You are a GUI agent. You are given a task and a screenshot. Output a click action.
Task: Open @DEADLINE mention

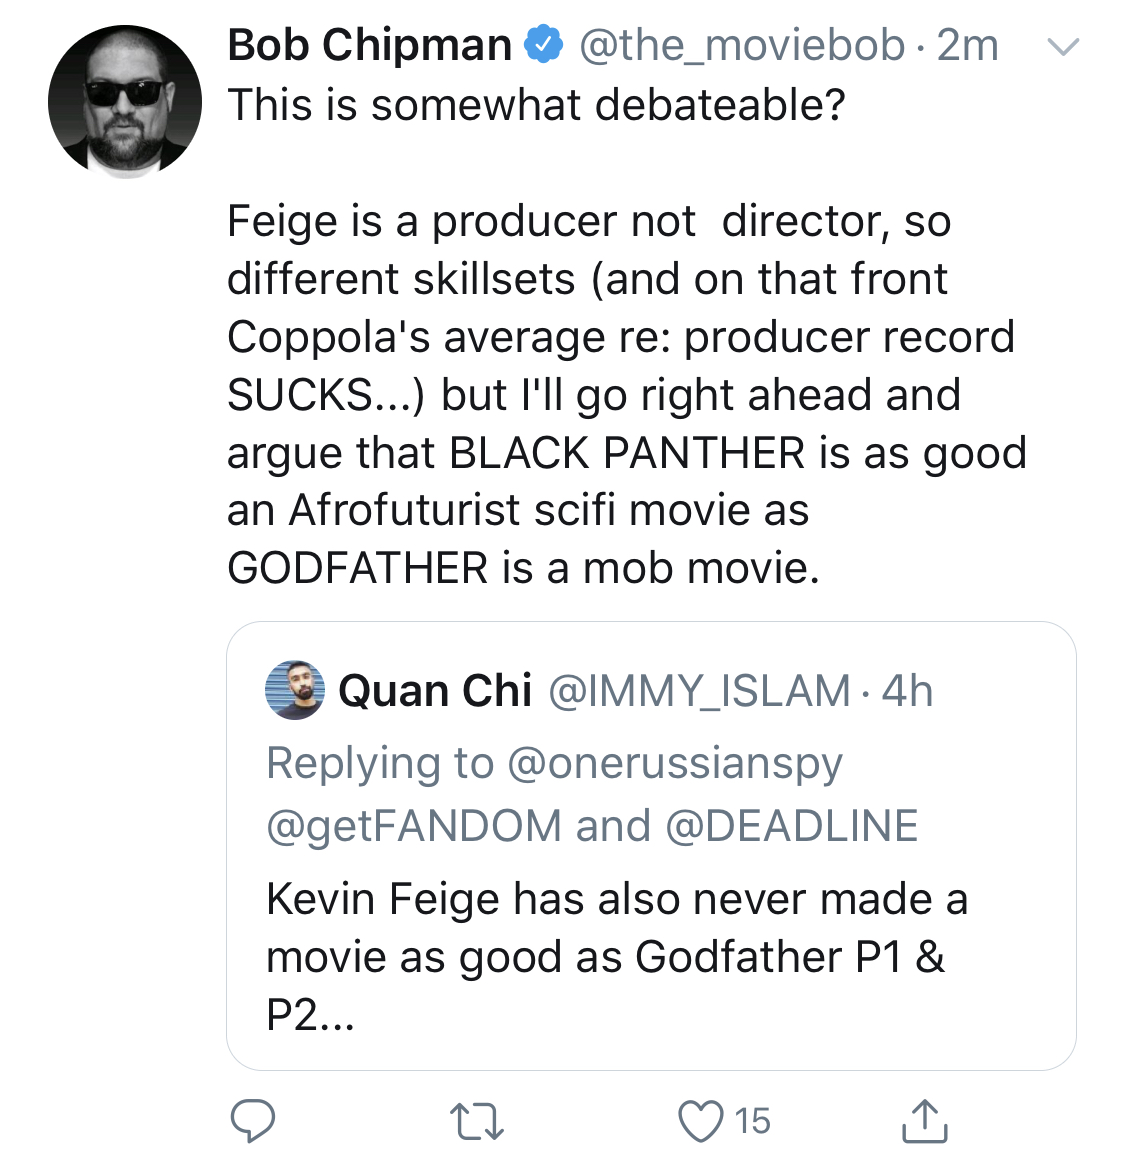792,826
